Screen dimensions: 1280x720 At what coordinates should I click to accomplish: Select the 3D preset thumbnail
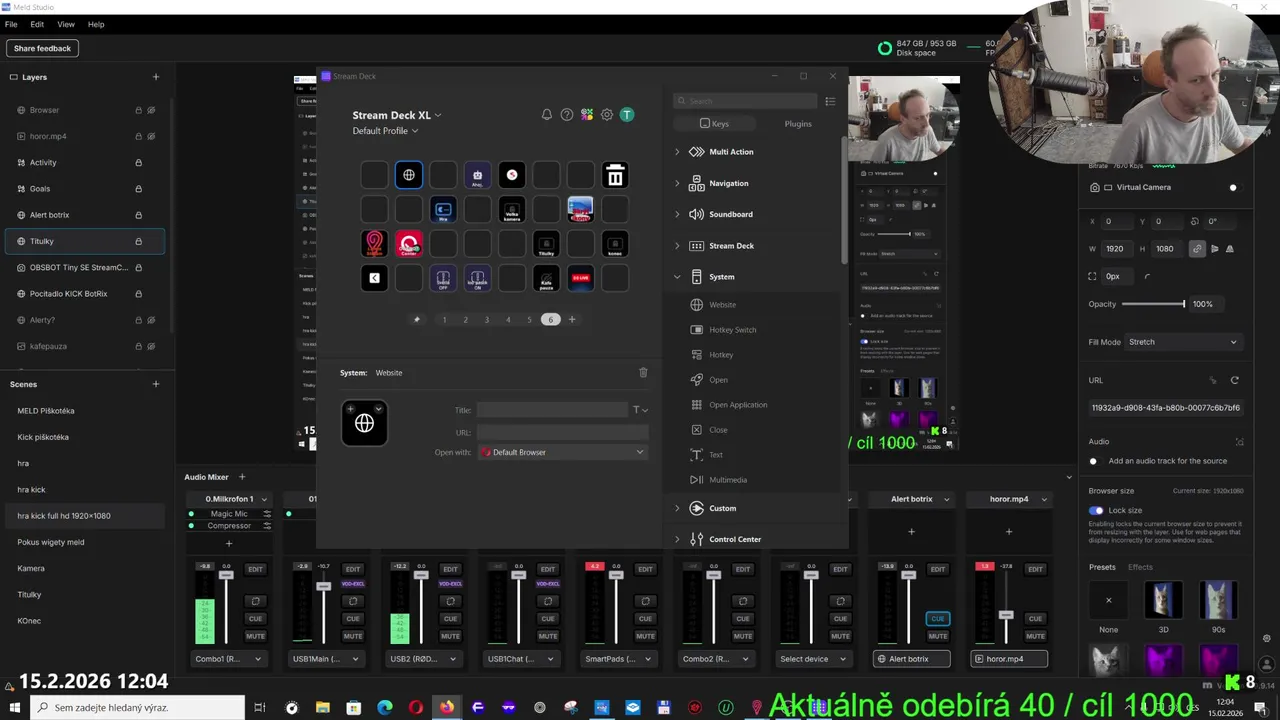[x=1163, y=601]
